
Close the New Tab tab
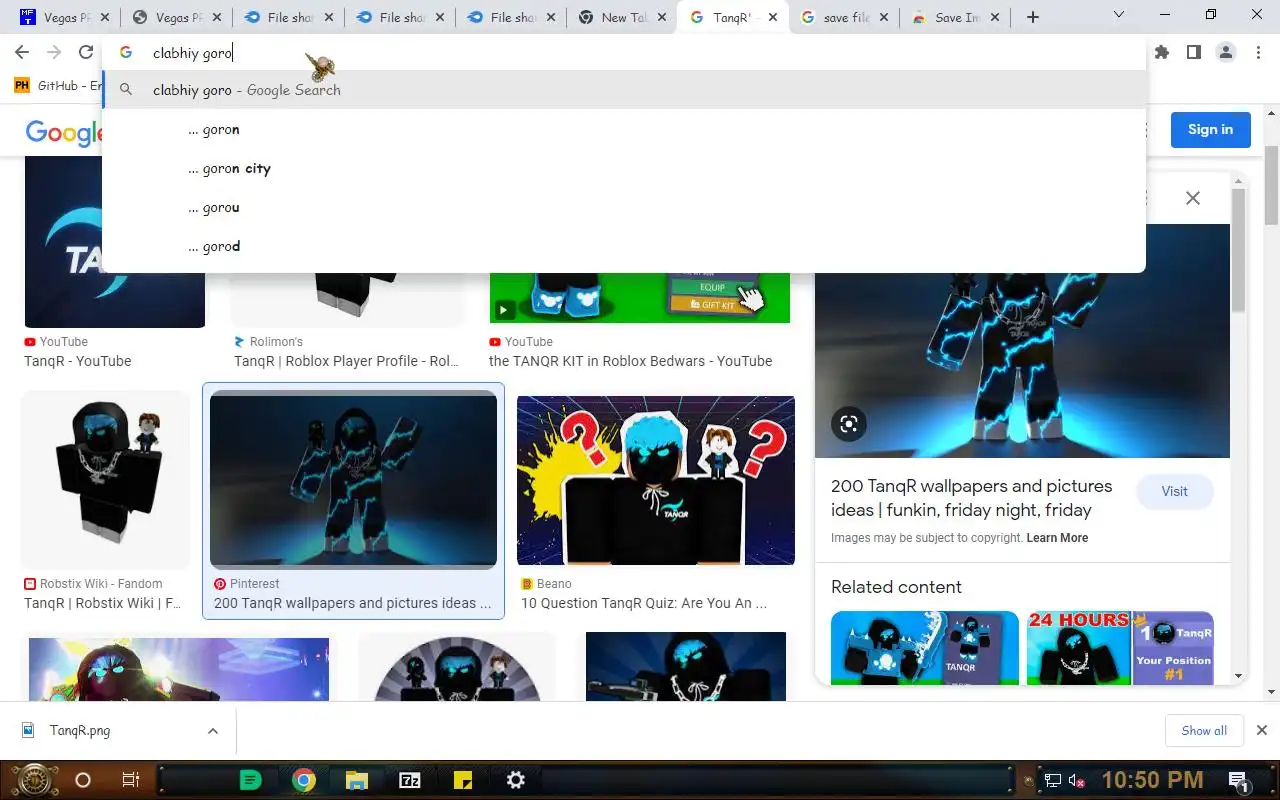click(661, 17)
